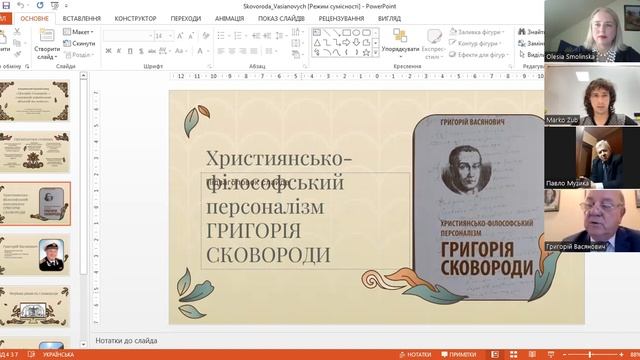
Task: Align text left
Action: [221, 51]
